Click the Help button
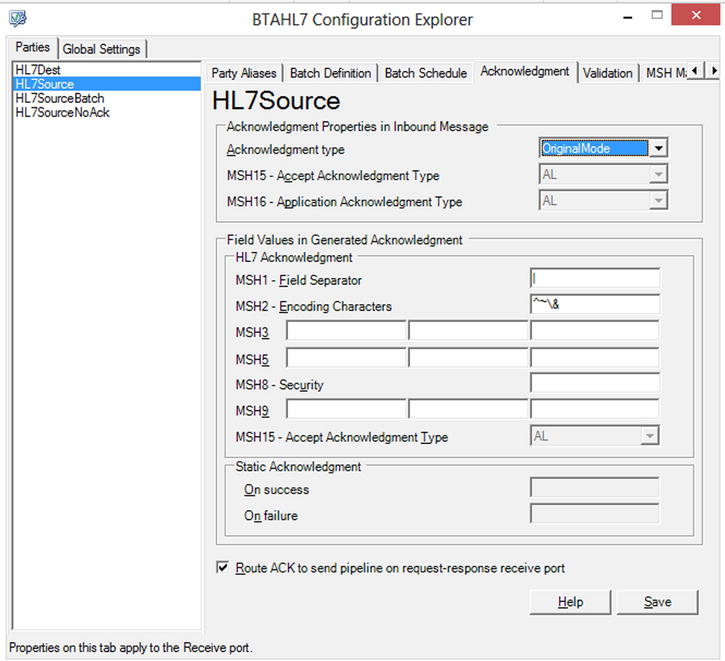725x661 pixels. (x=570, y=602)
